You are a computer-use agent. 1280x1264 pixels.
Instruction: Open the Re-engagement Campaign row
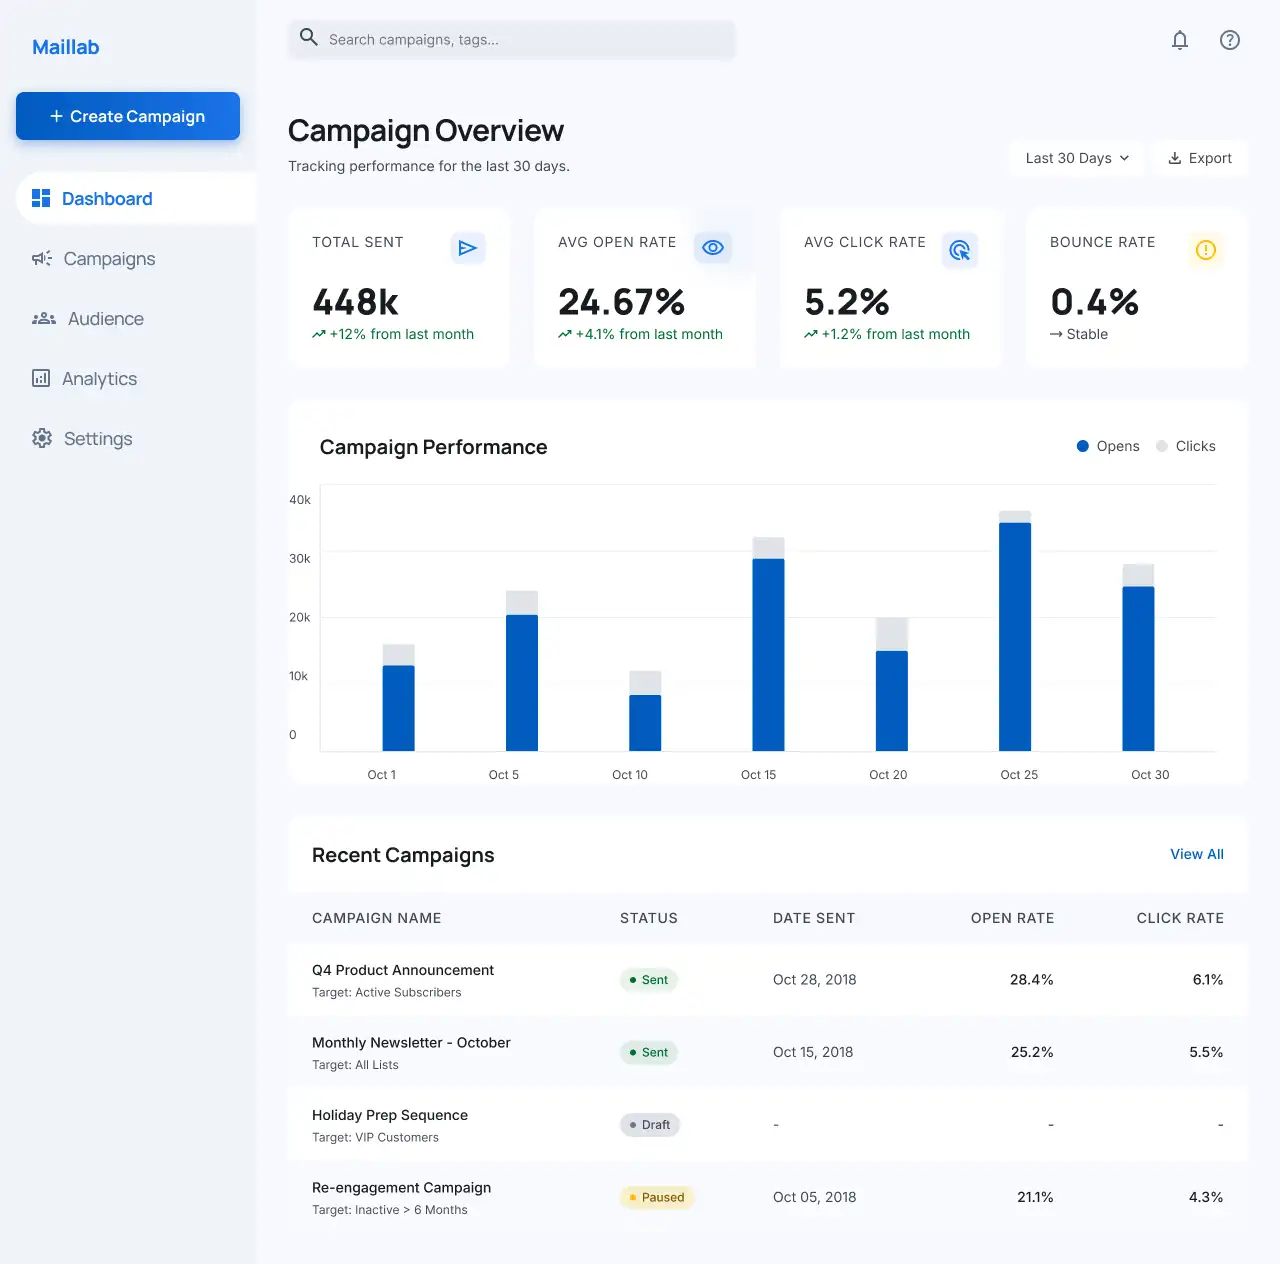coord(768,1197)
